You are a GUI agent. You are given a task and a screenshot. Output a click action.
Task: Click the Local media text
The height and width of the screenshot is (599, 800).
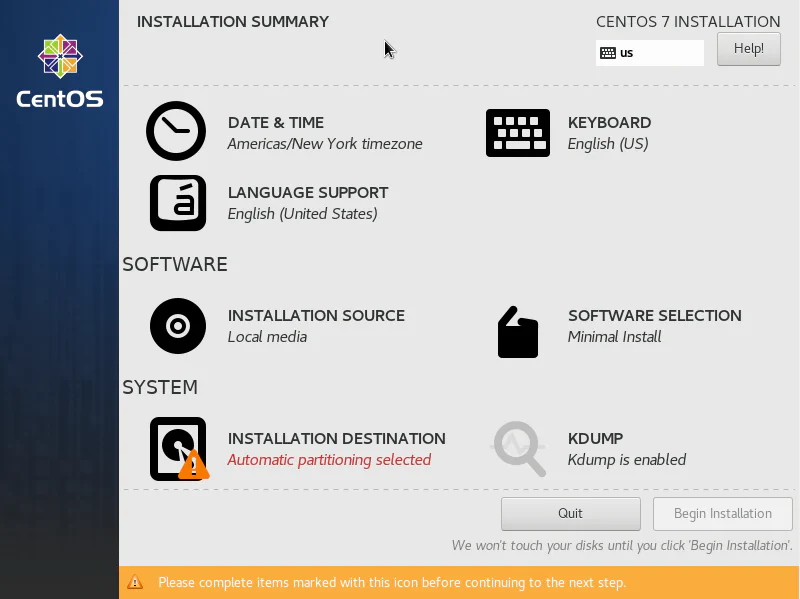(267, 337)
